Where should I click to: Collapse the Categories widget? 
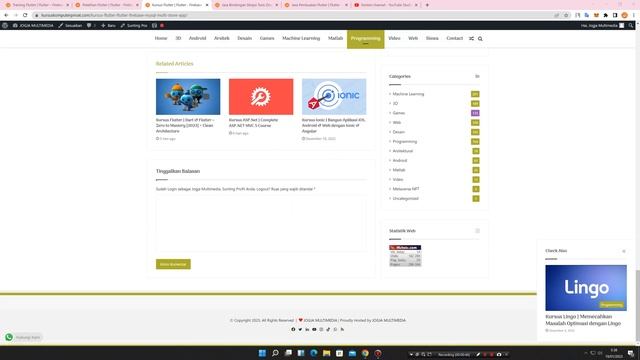477,76
